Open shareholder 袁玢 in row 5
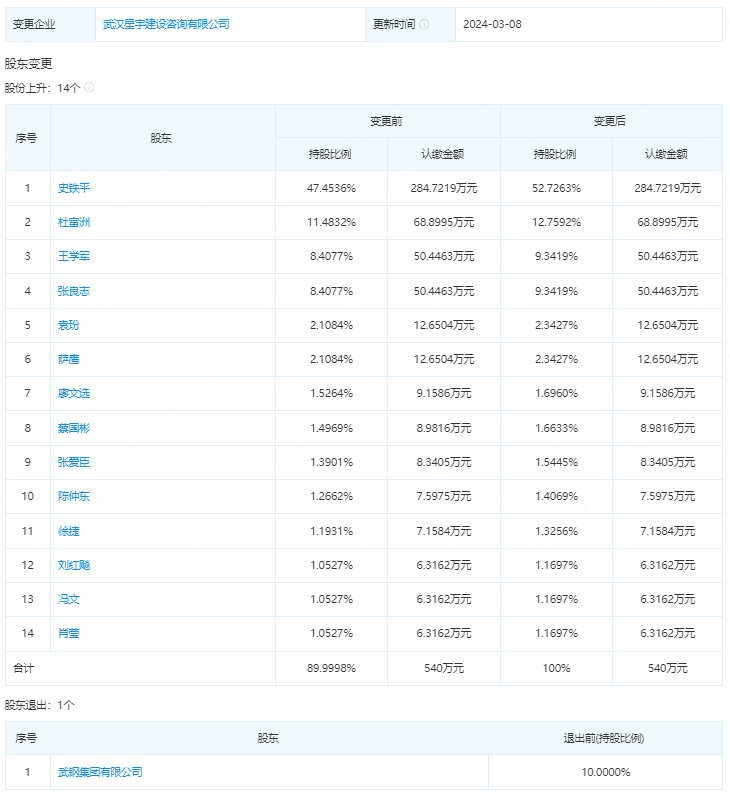Screen dimensions: 730x798 [68, 325]
